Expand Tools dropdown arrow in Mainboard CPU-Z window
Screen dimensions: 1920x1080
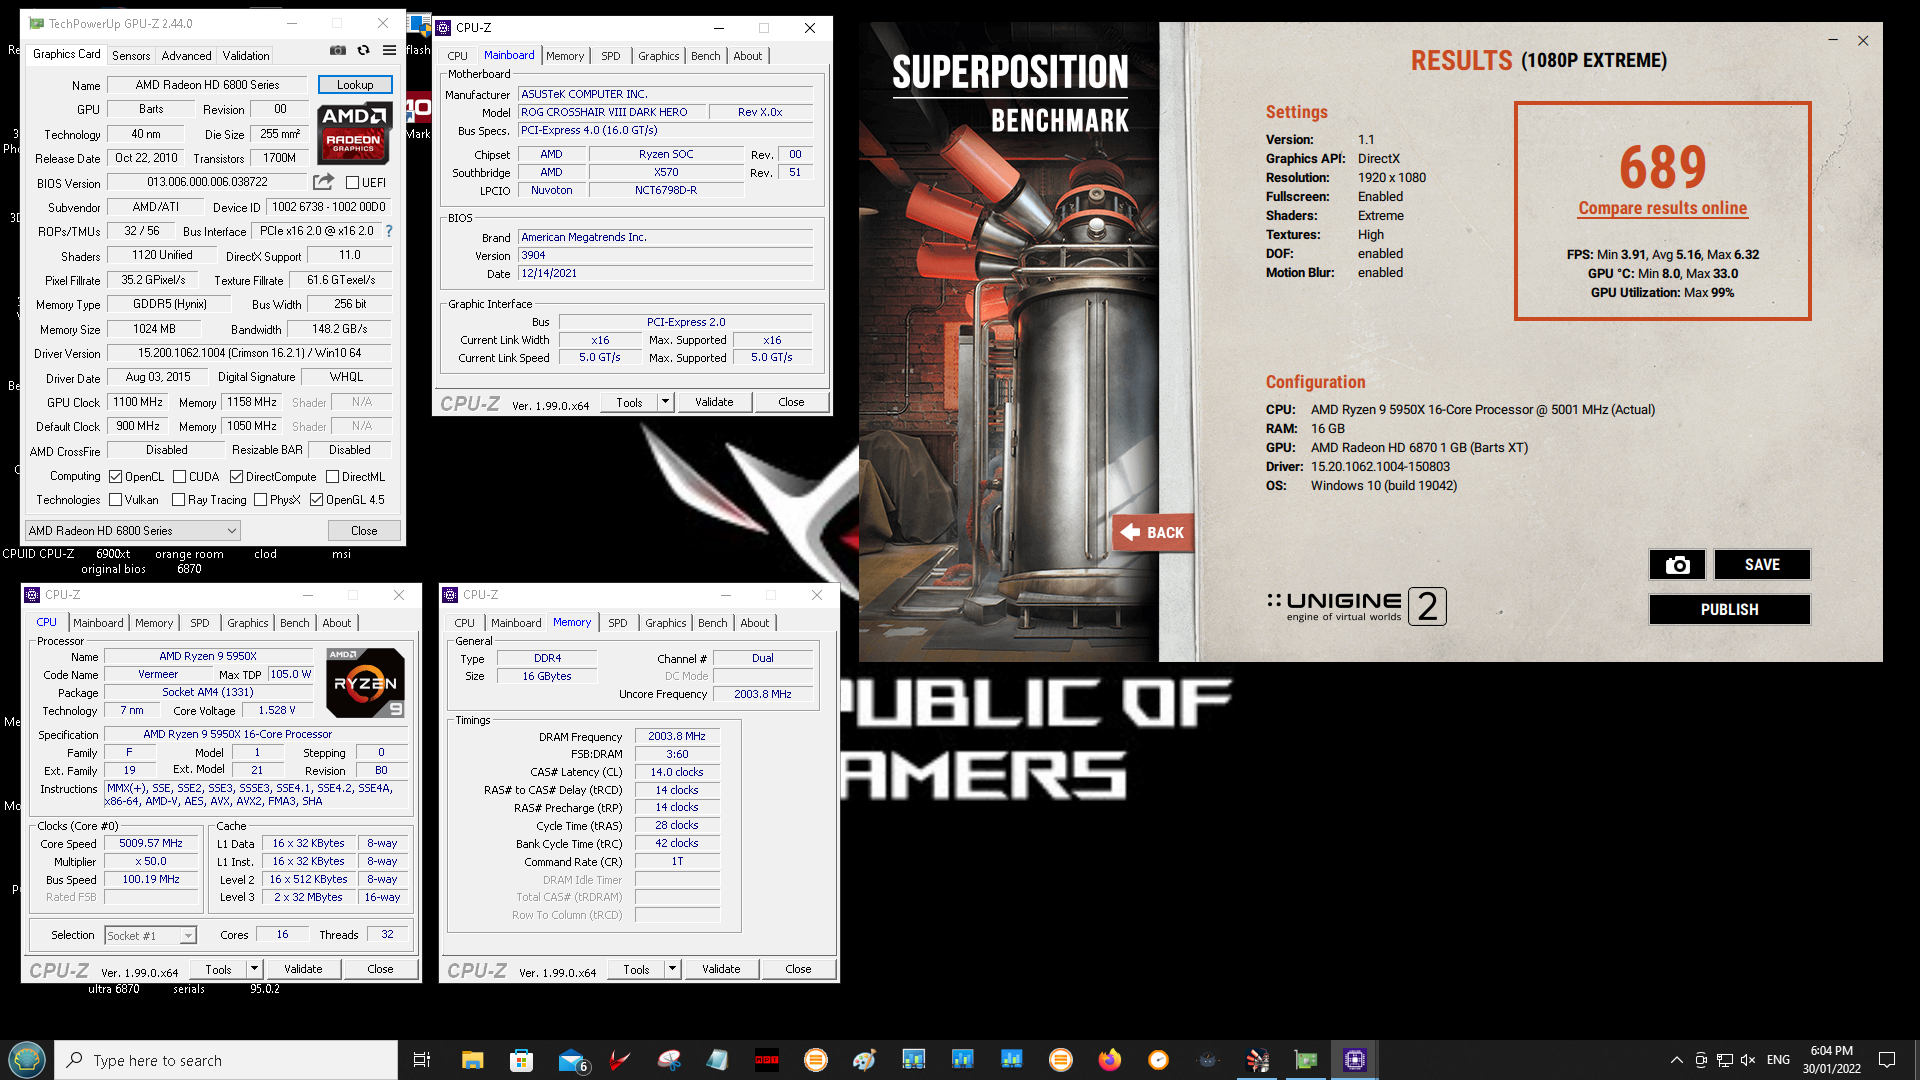pyautogui.click(x=665, y=402)
